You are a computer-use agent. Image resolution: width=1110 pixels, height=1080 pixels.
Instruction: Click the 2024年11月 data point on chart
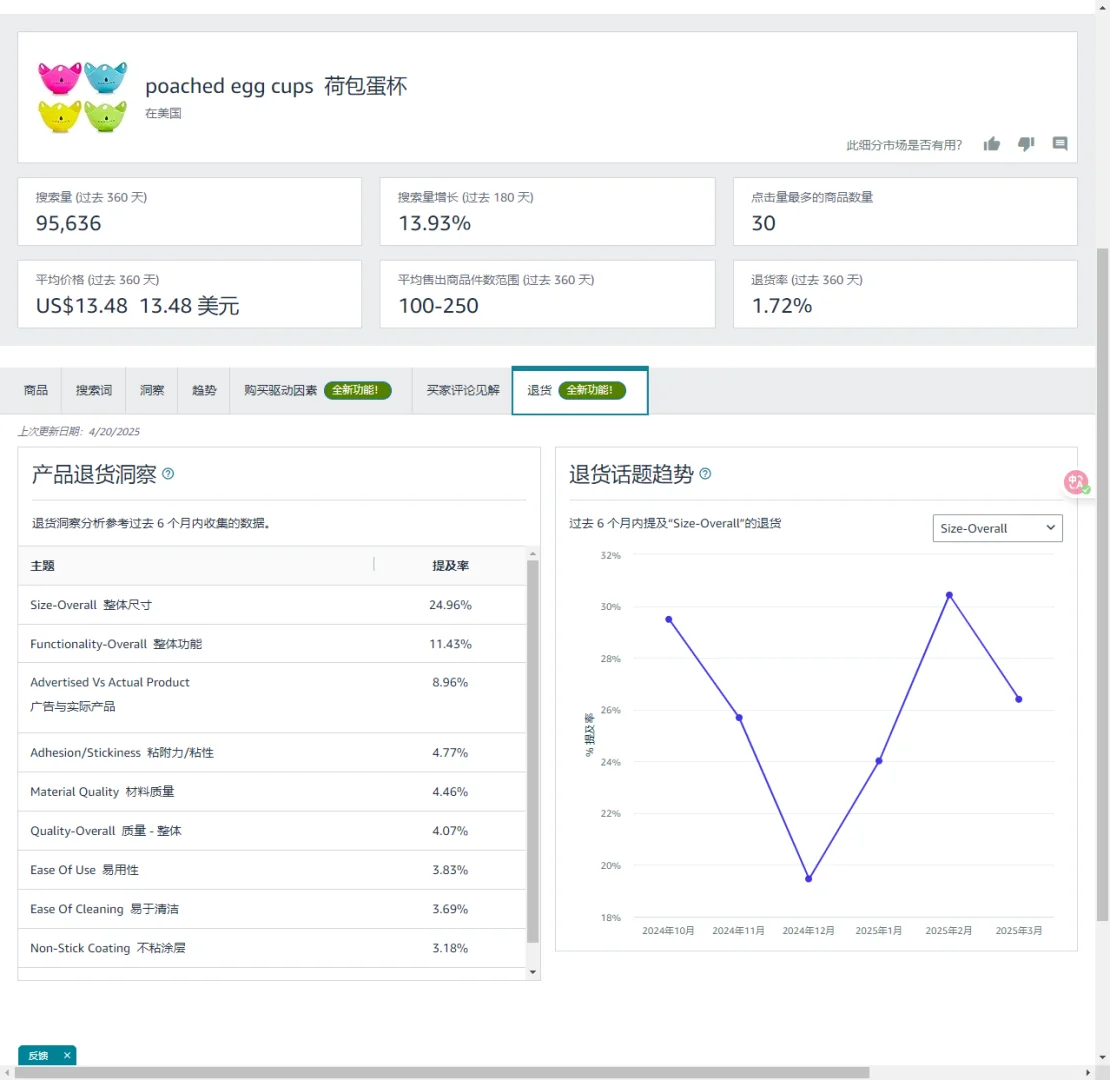tap(739, 718)
